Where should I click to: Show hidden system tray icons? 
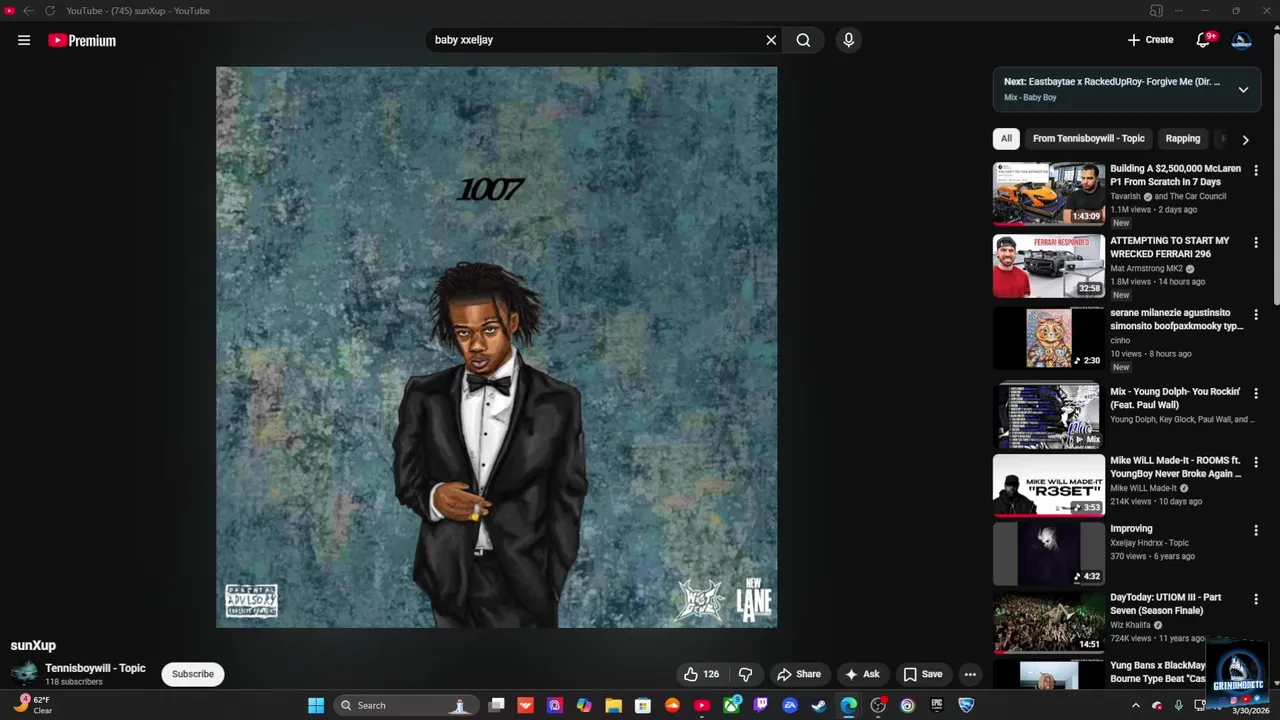click(x=1135, y=705)
